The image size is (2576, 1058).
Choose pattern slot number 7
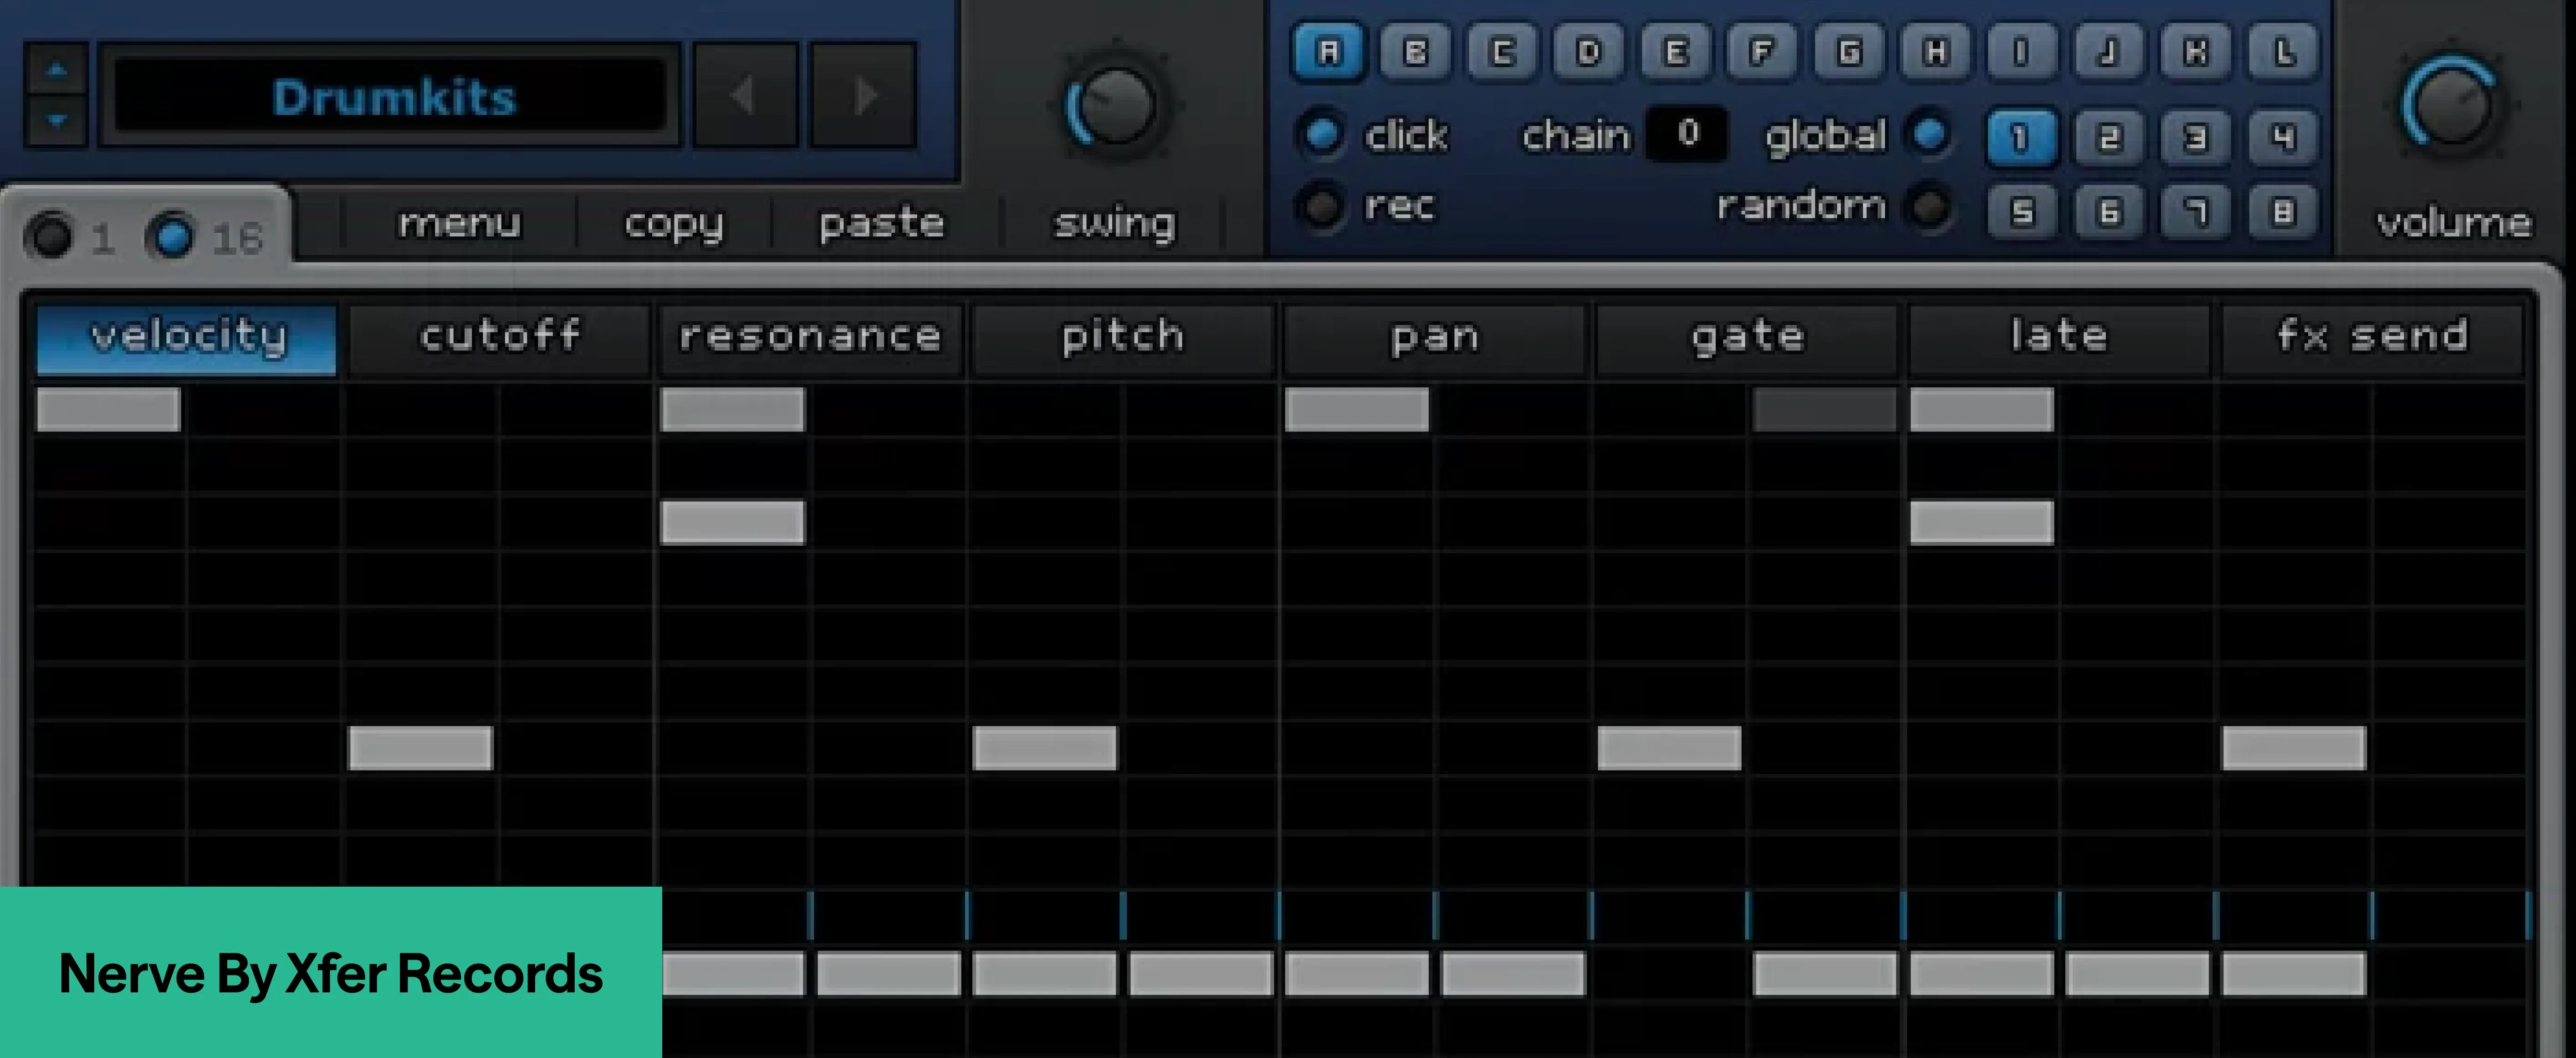coord(2196,211)
